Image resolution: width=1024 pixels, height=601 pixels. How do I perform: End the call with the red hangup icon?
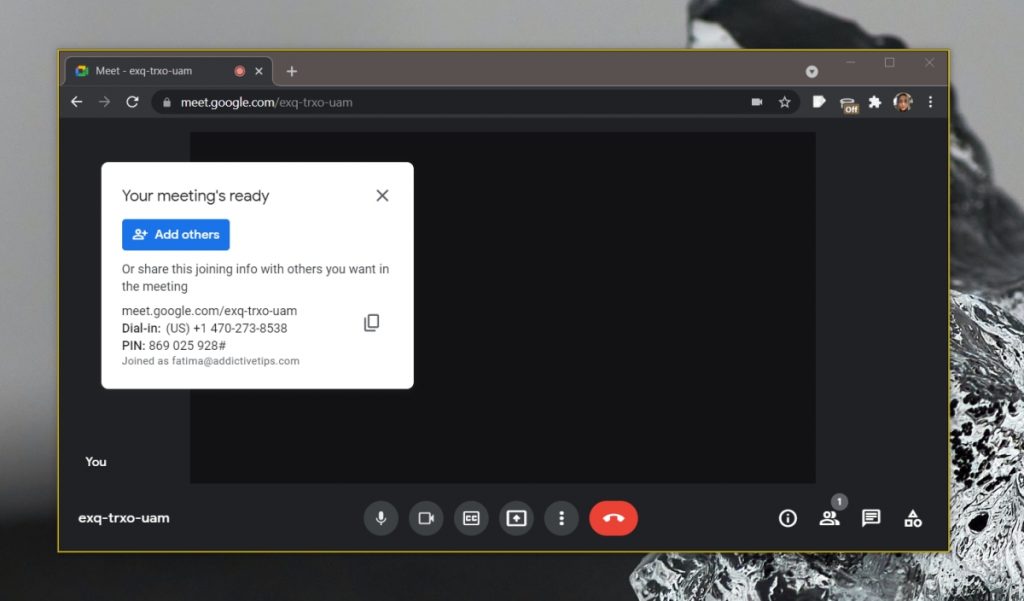(x=613, y=518)
